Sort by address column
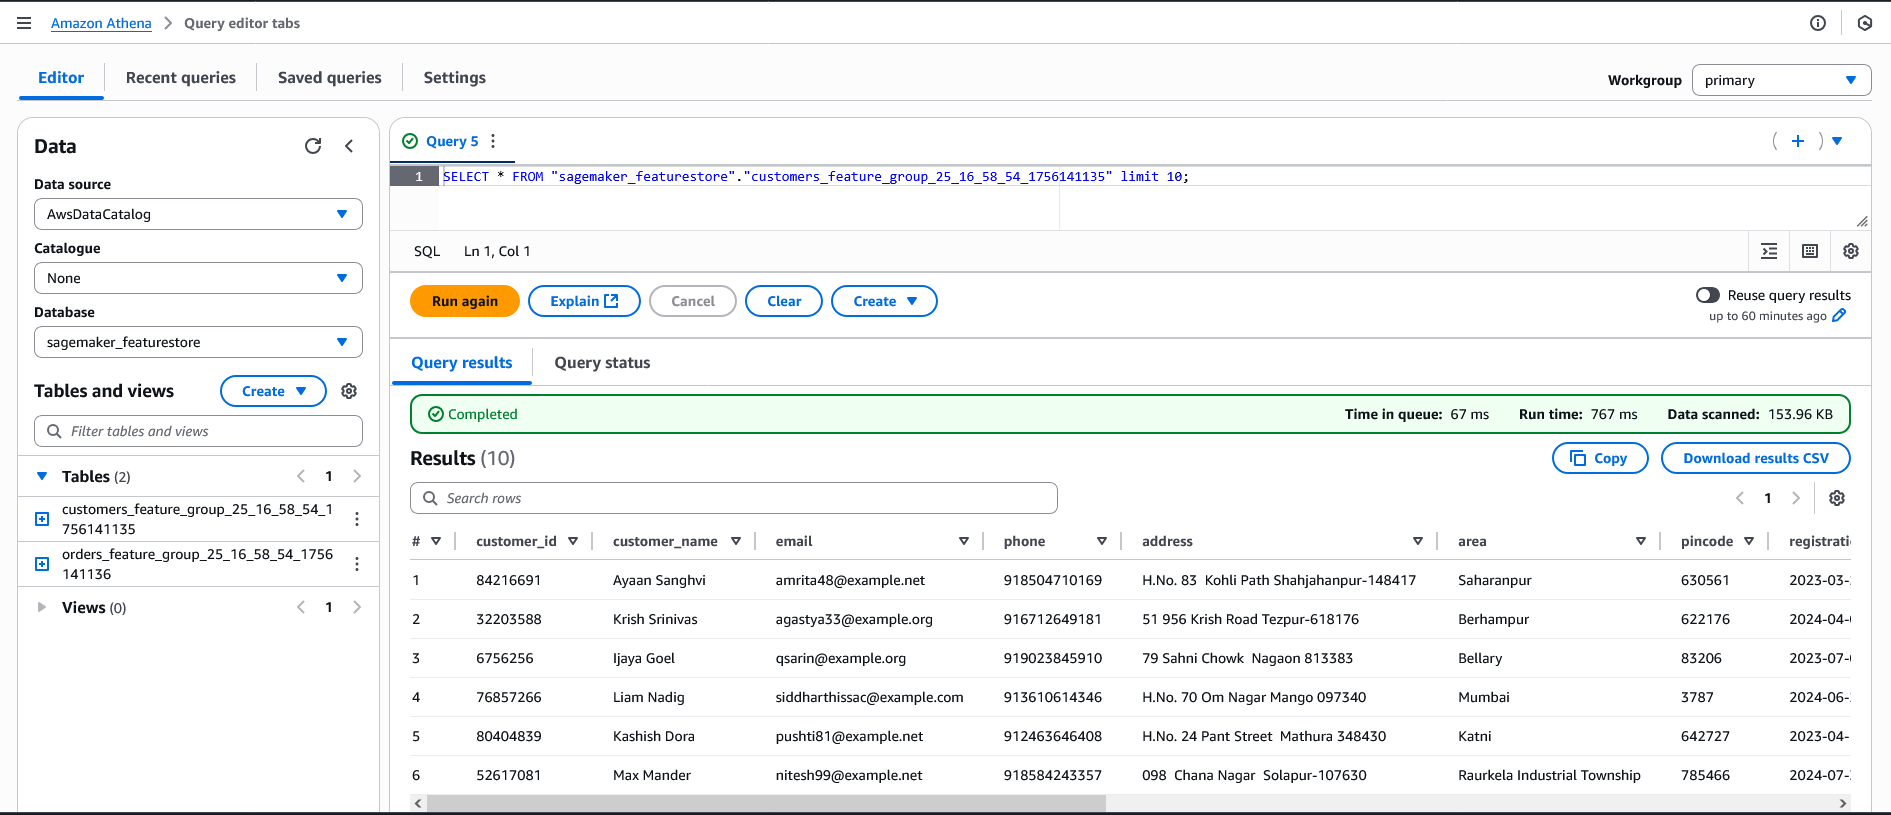 [1418, 541]
